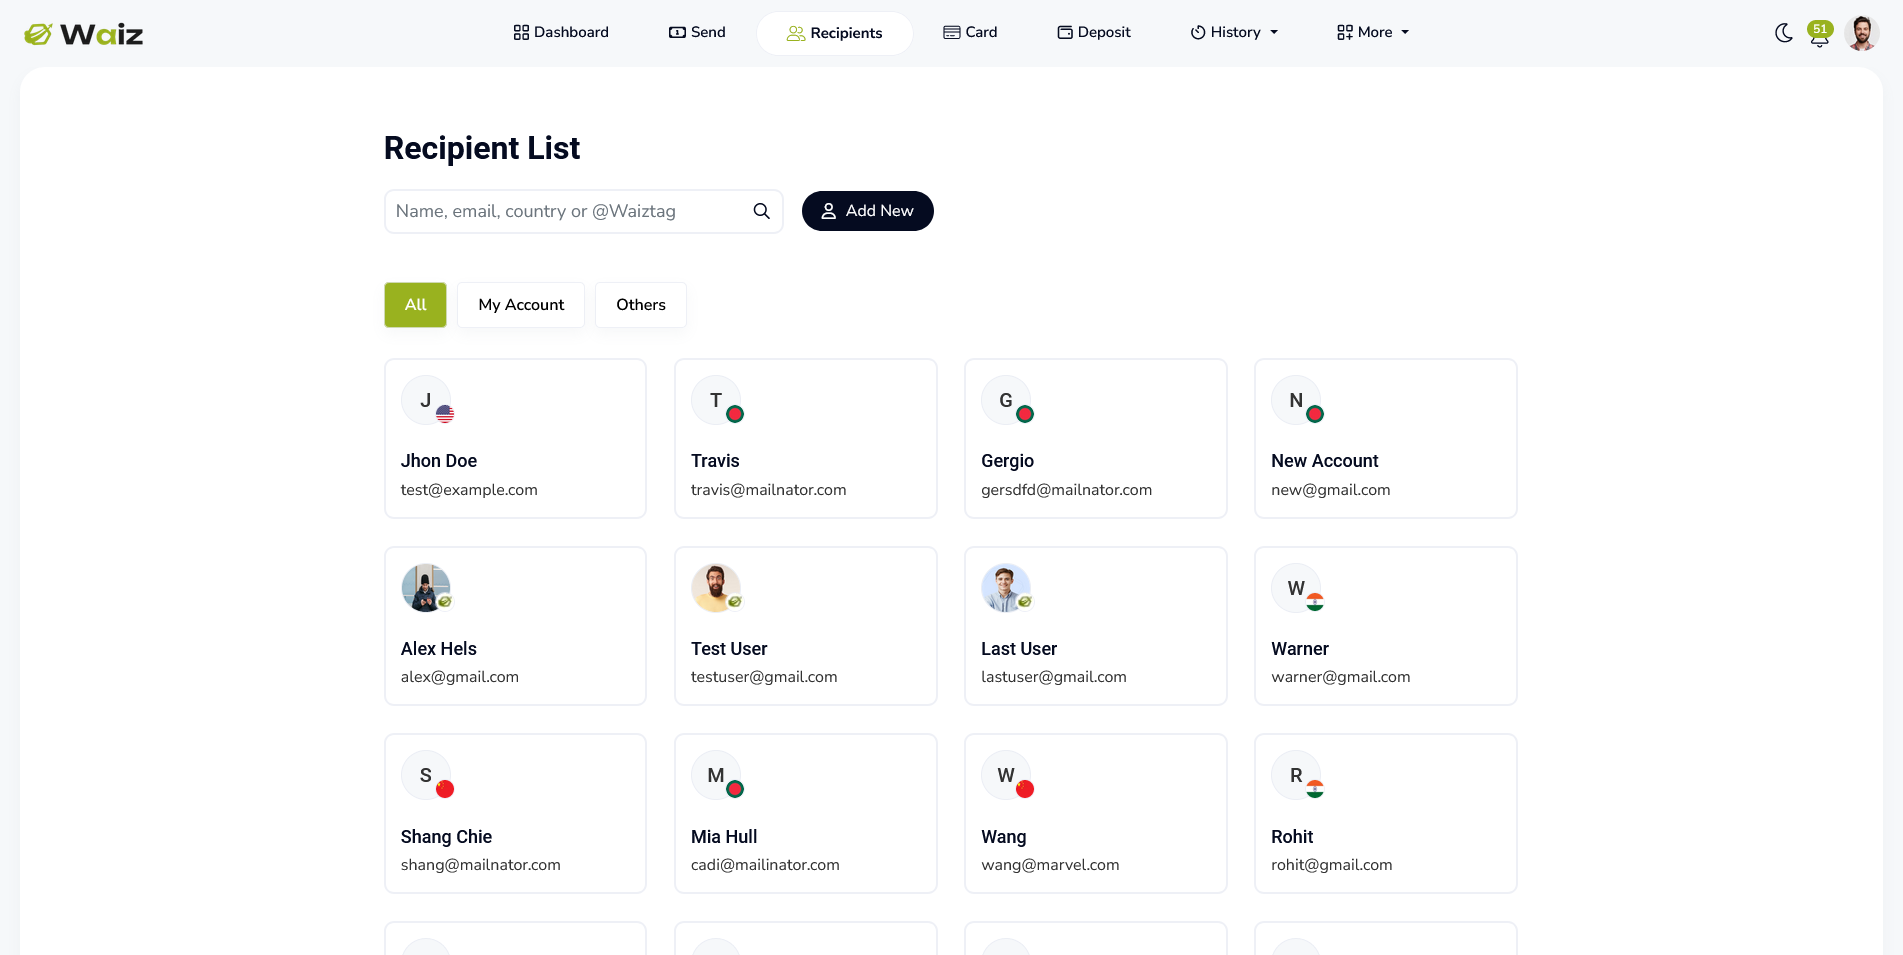Click the search magnifier icon
The height and width of the screenshot is (955, 1903).
[x=761, y=211]
